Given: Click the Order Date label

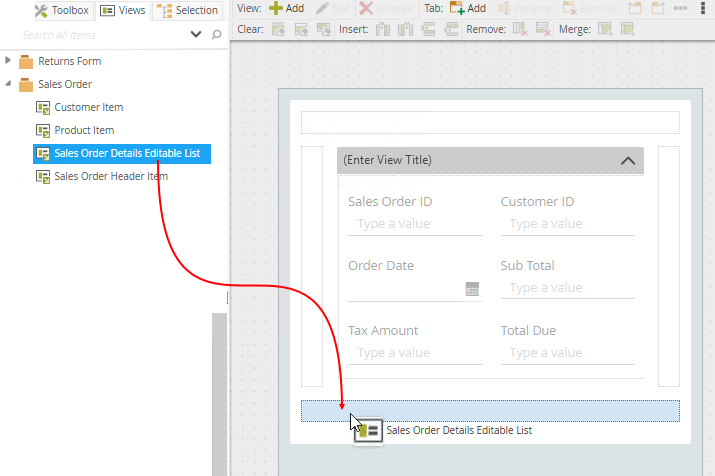Looking at the screenshot, I should (381, 265).
